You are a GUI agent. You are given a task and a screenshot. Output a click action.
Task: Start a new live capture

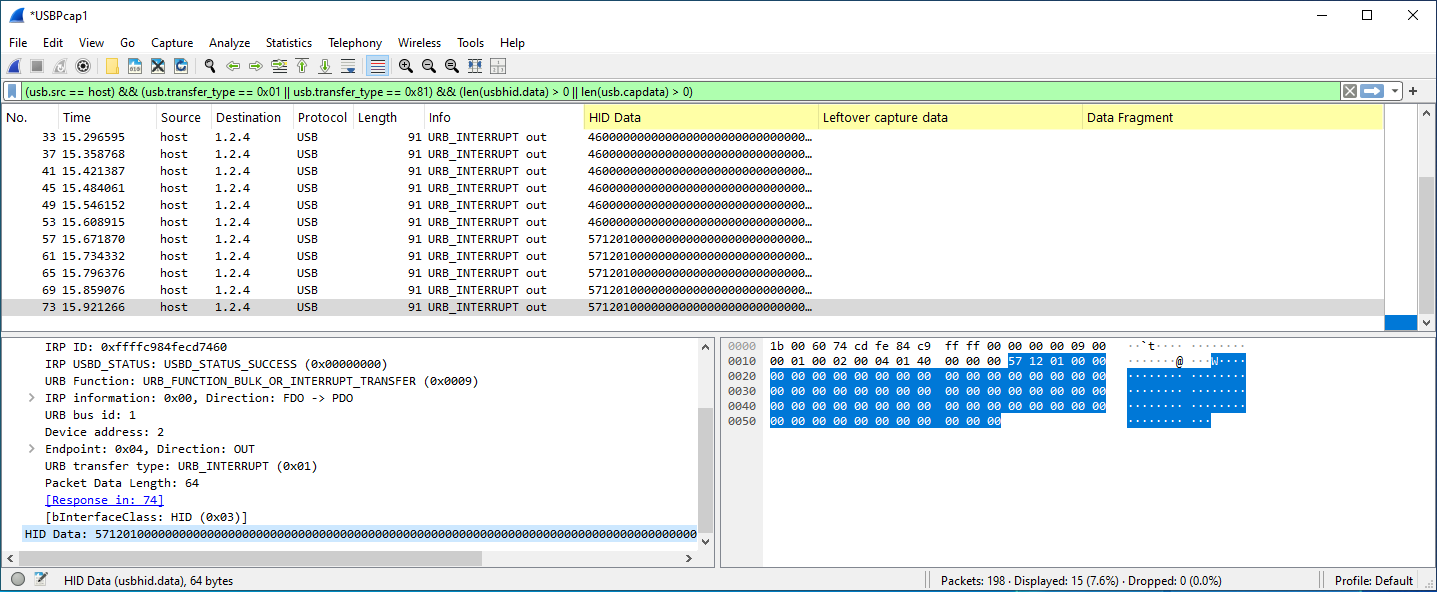[x=13, y=66]
